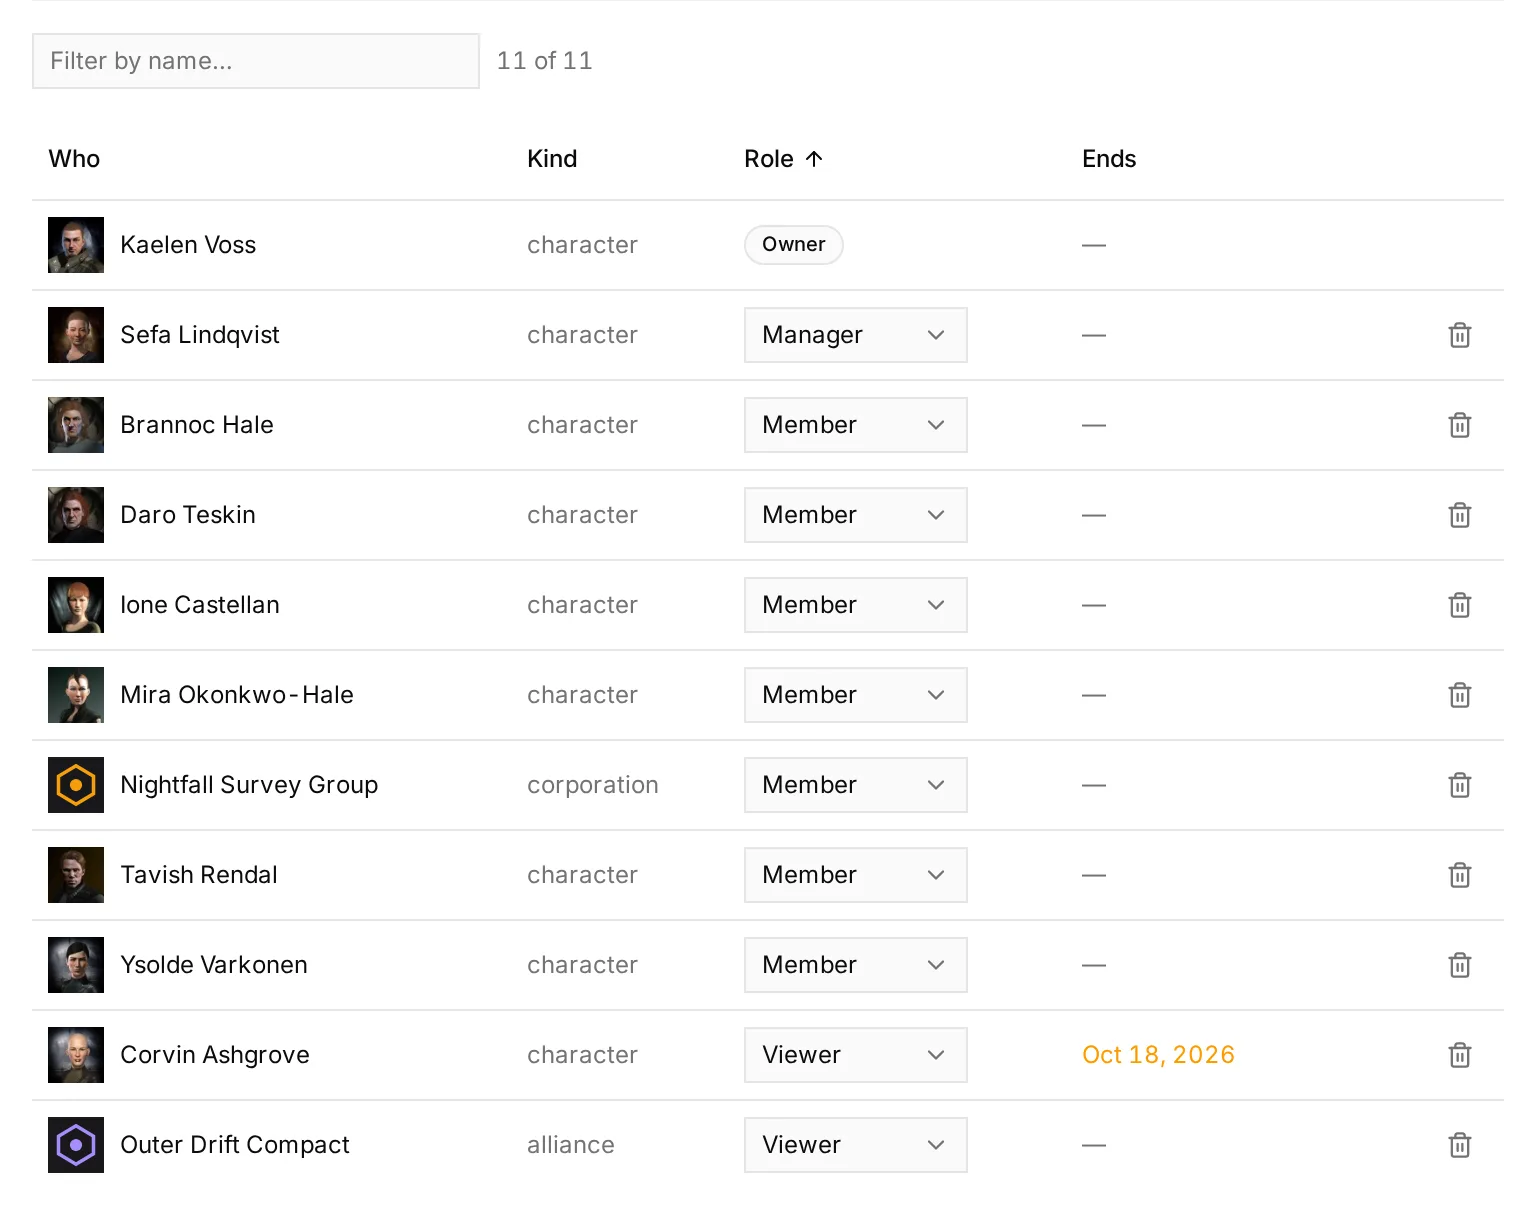Click the 'alliance' kind cell
1536x1220 pixels.
pyautogui.click(x=571, y=1145)
